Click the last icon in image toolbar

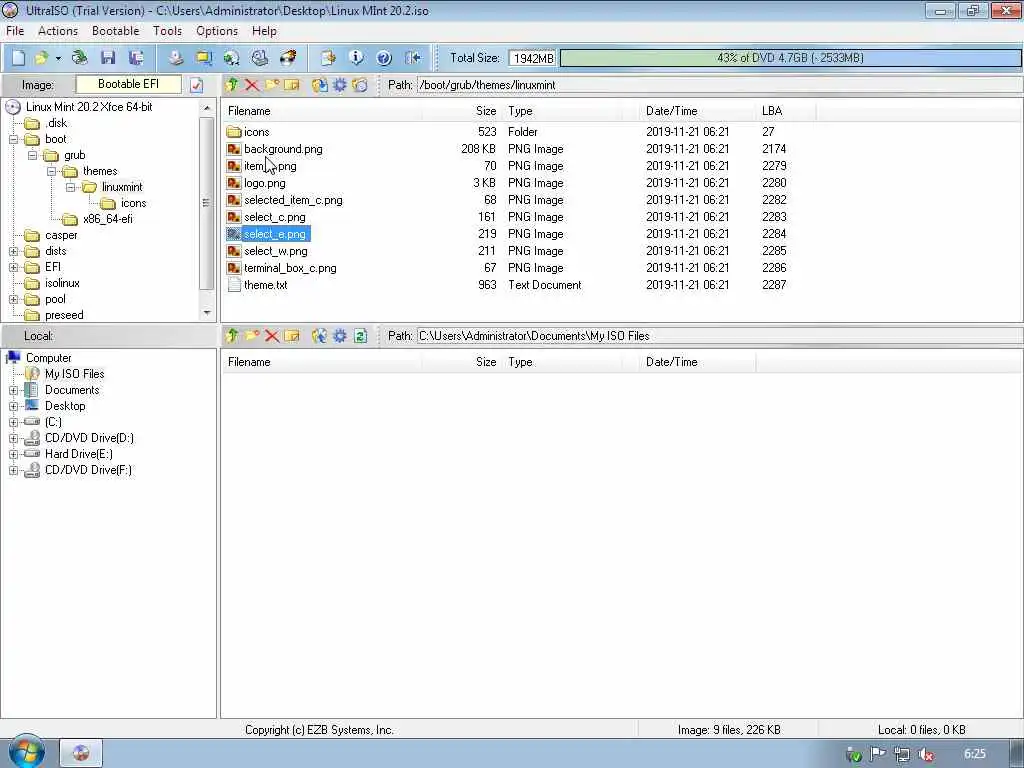point(360,85)
